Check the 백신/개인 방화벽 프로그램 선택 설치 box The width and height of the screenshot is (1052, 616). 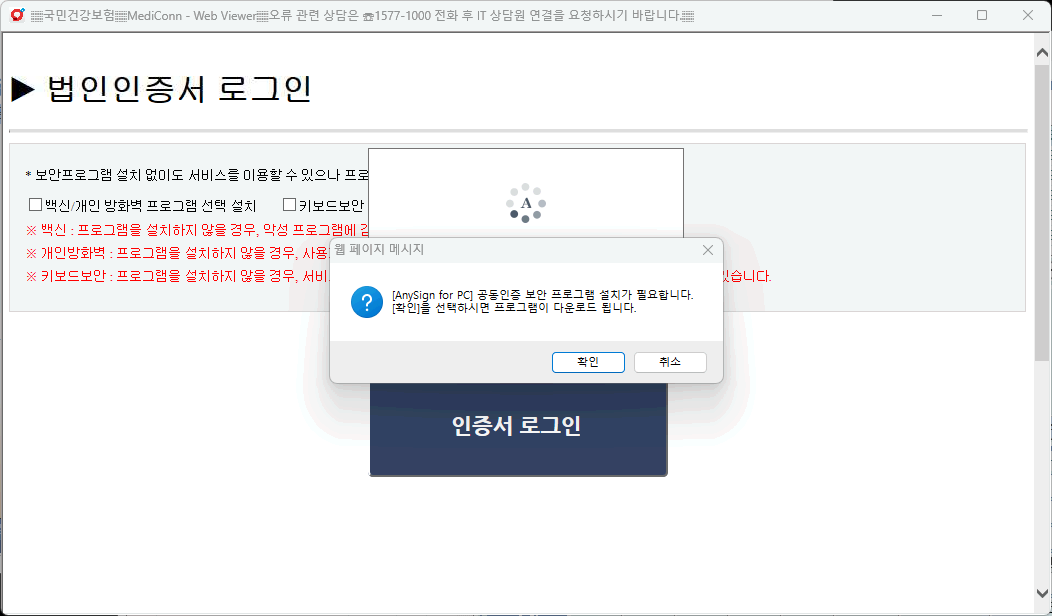click(x=35, y=205)
